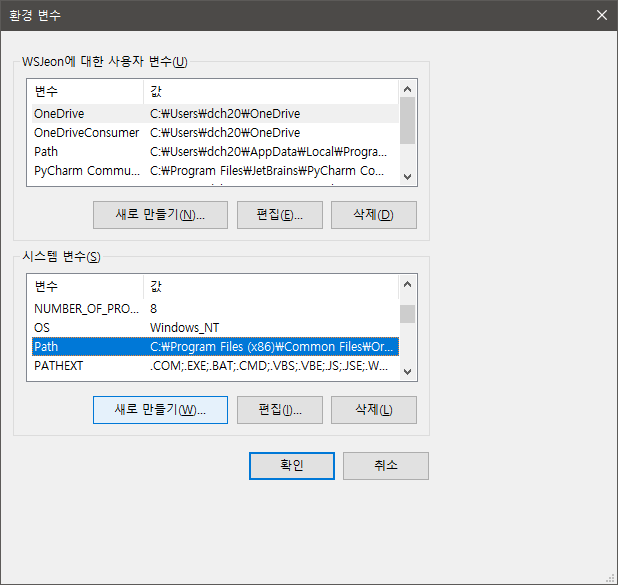Cancel with the 취소 button
Viewport: 618px width, 585px height.
click(386, 466)
